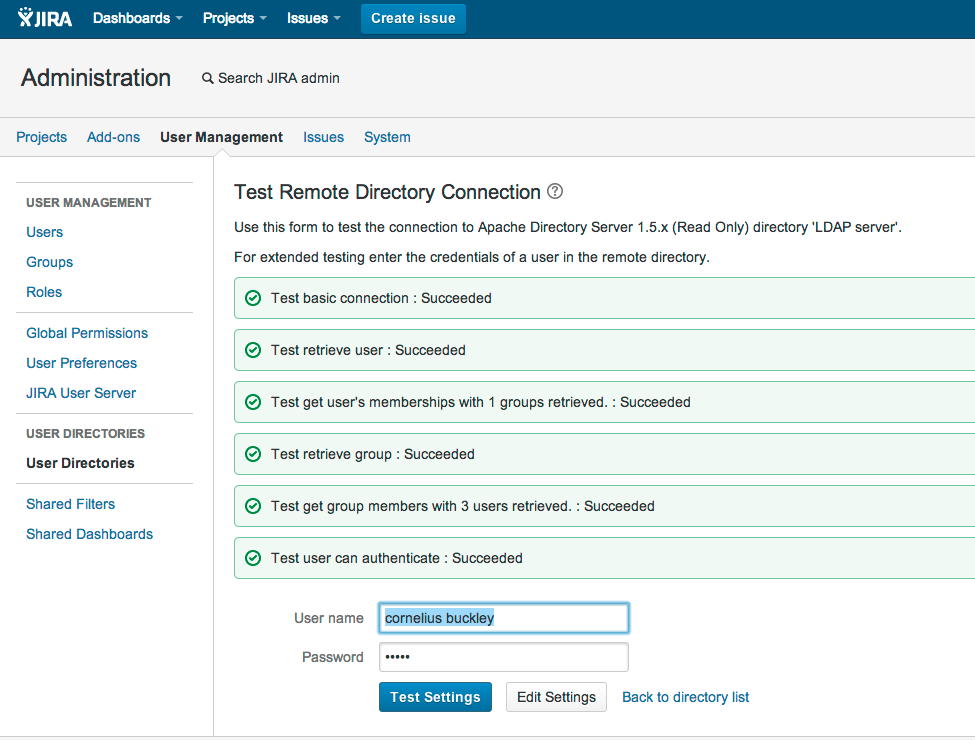Click the Password input field
Screen dimensions: 975x740
point(504,657)
